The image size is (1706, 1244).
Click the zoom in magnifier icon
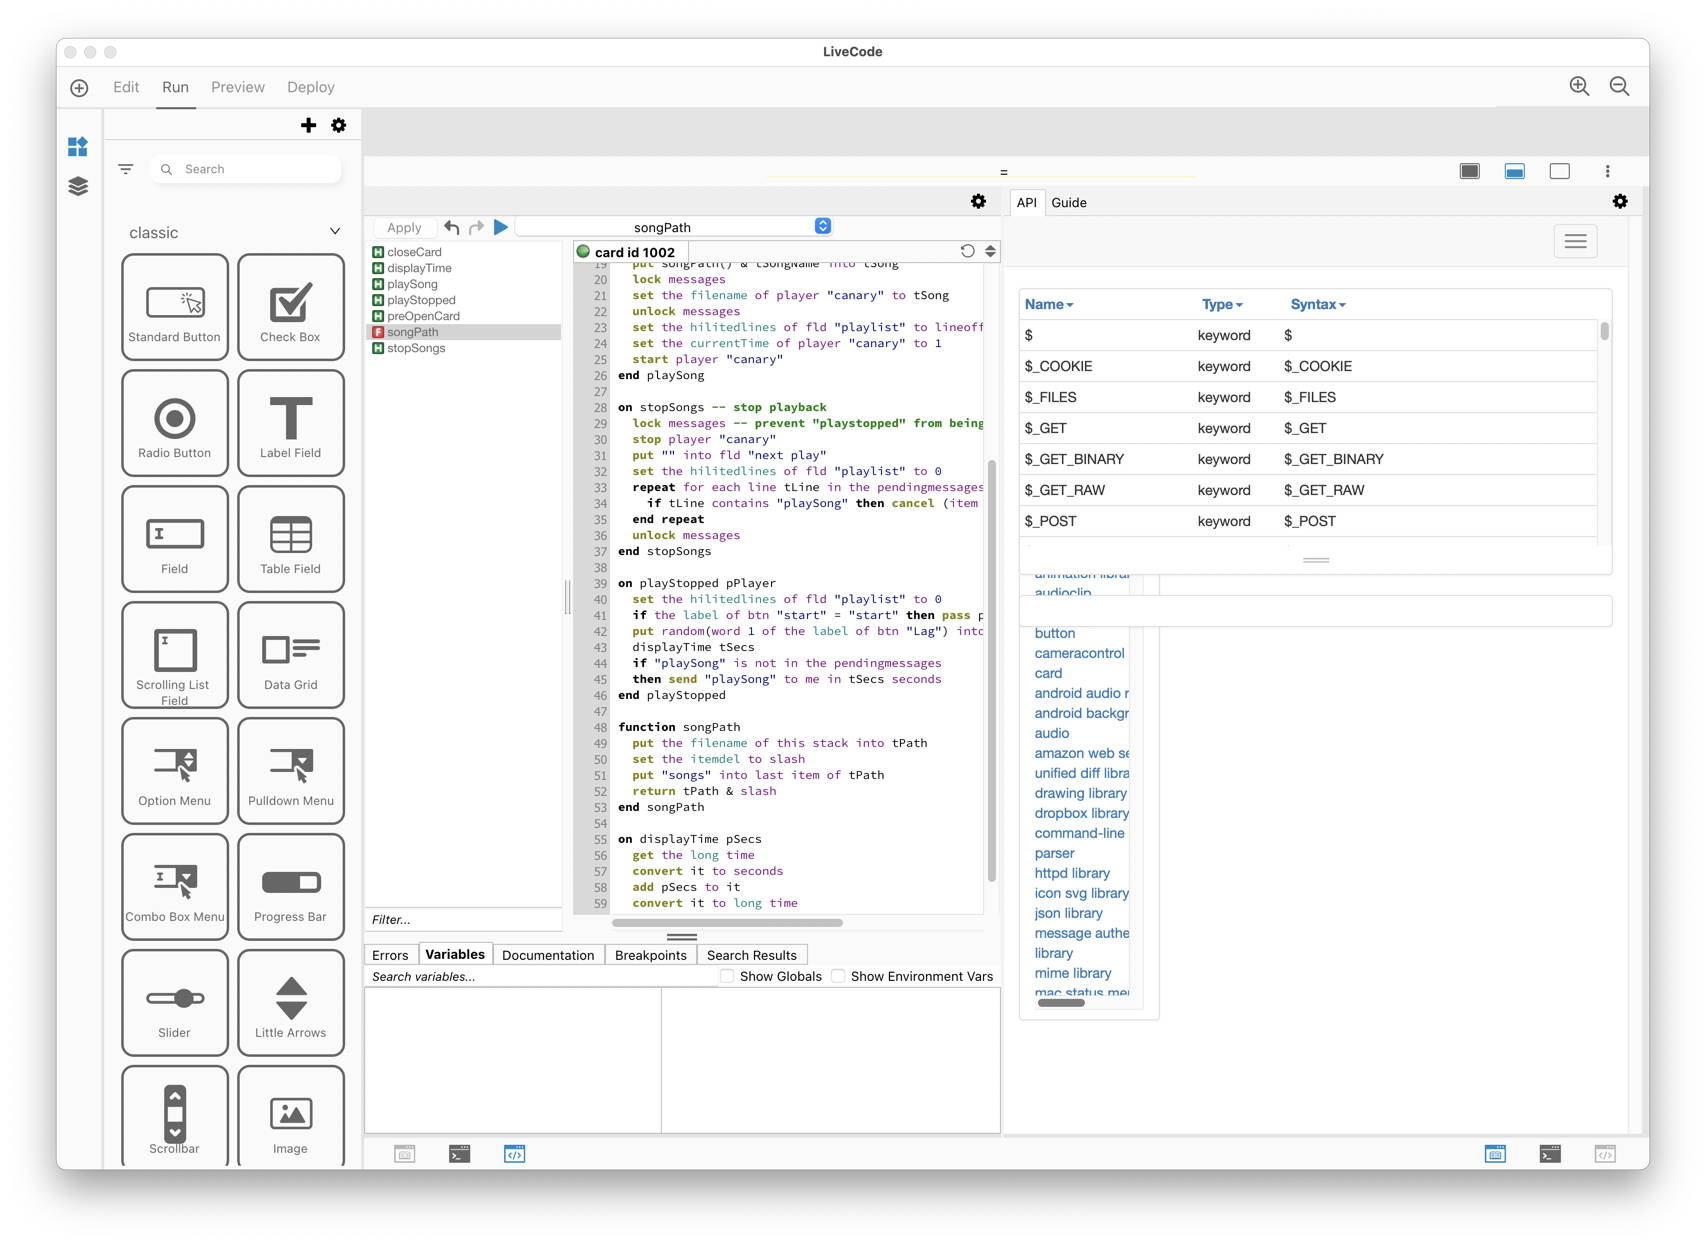click(1579, 87)
